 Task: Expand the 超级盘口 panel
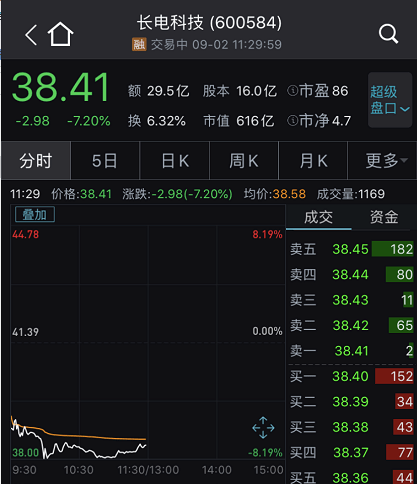pos(390,100)
